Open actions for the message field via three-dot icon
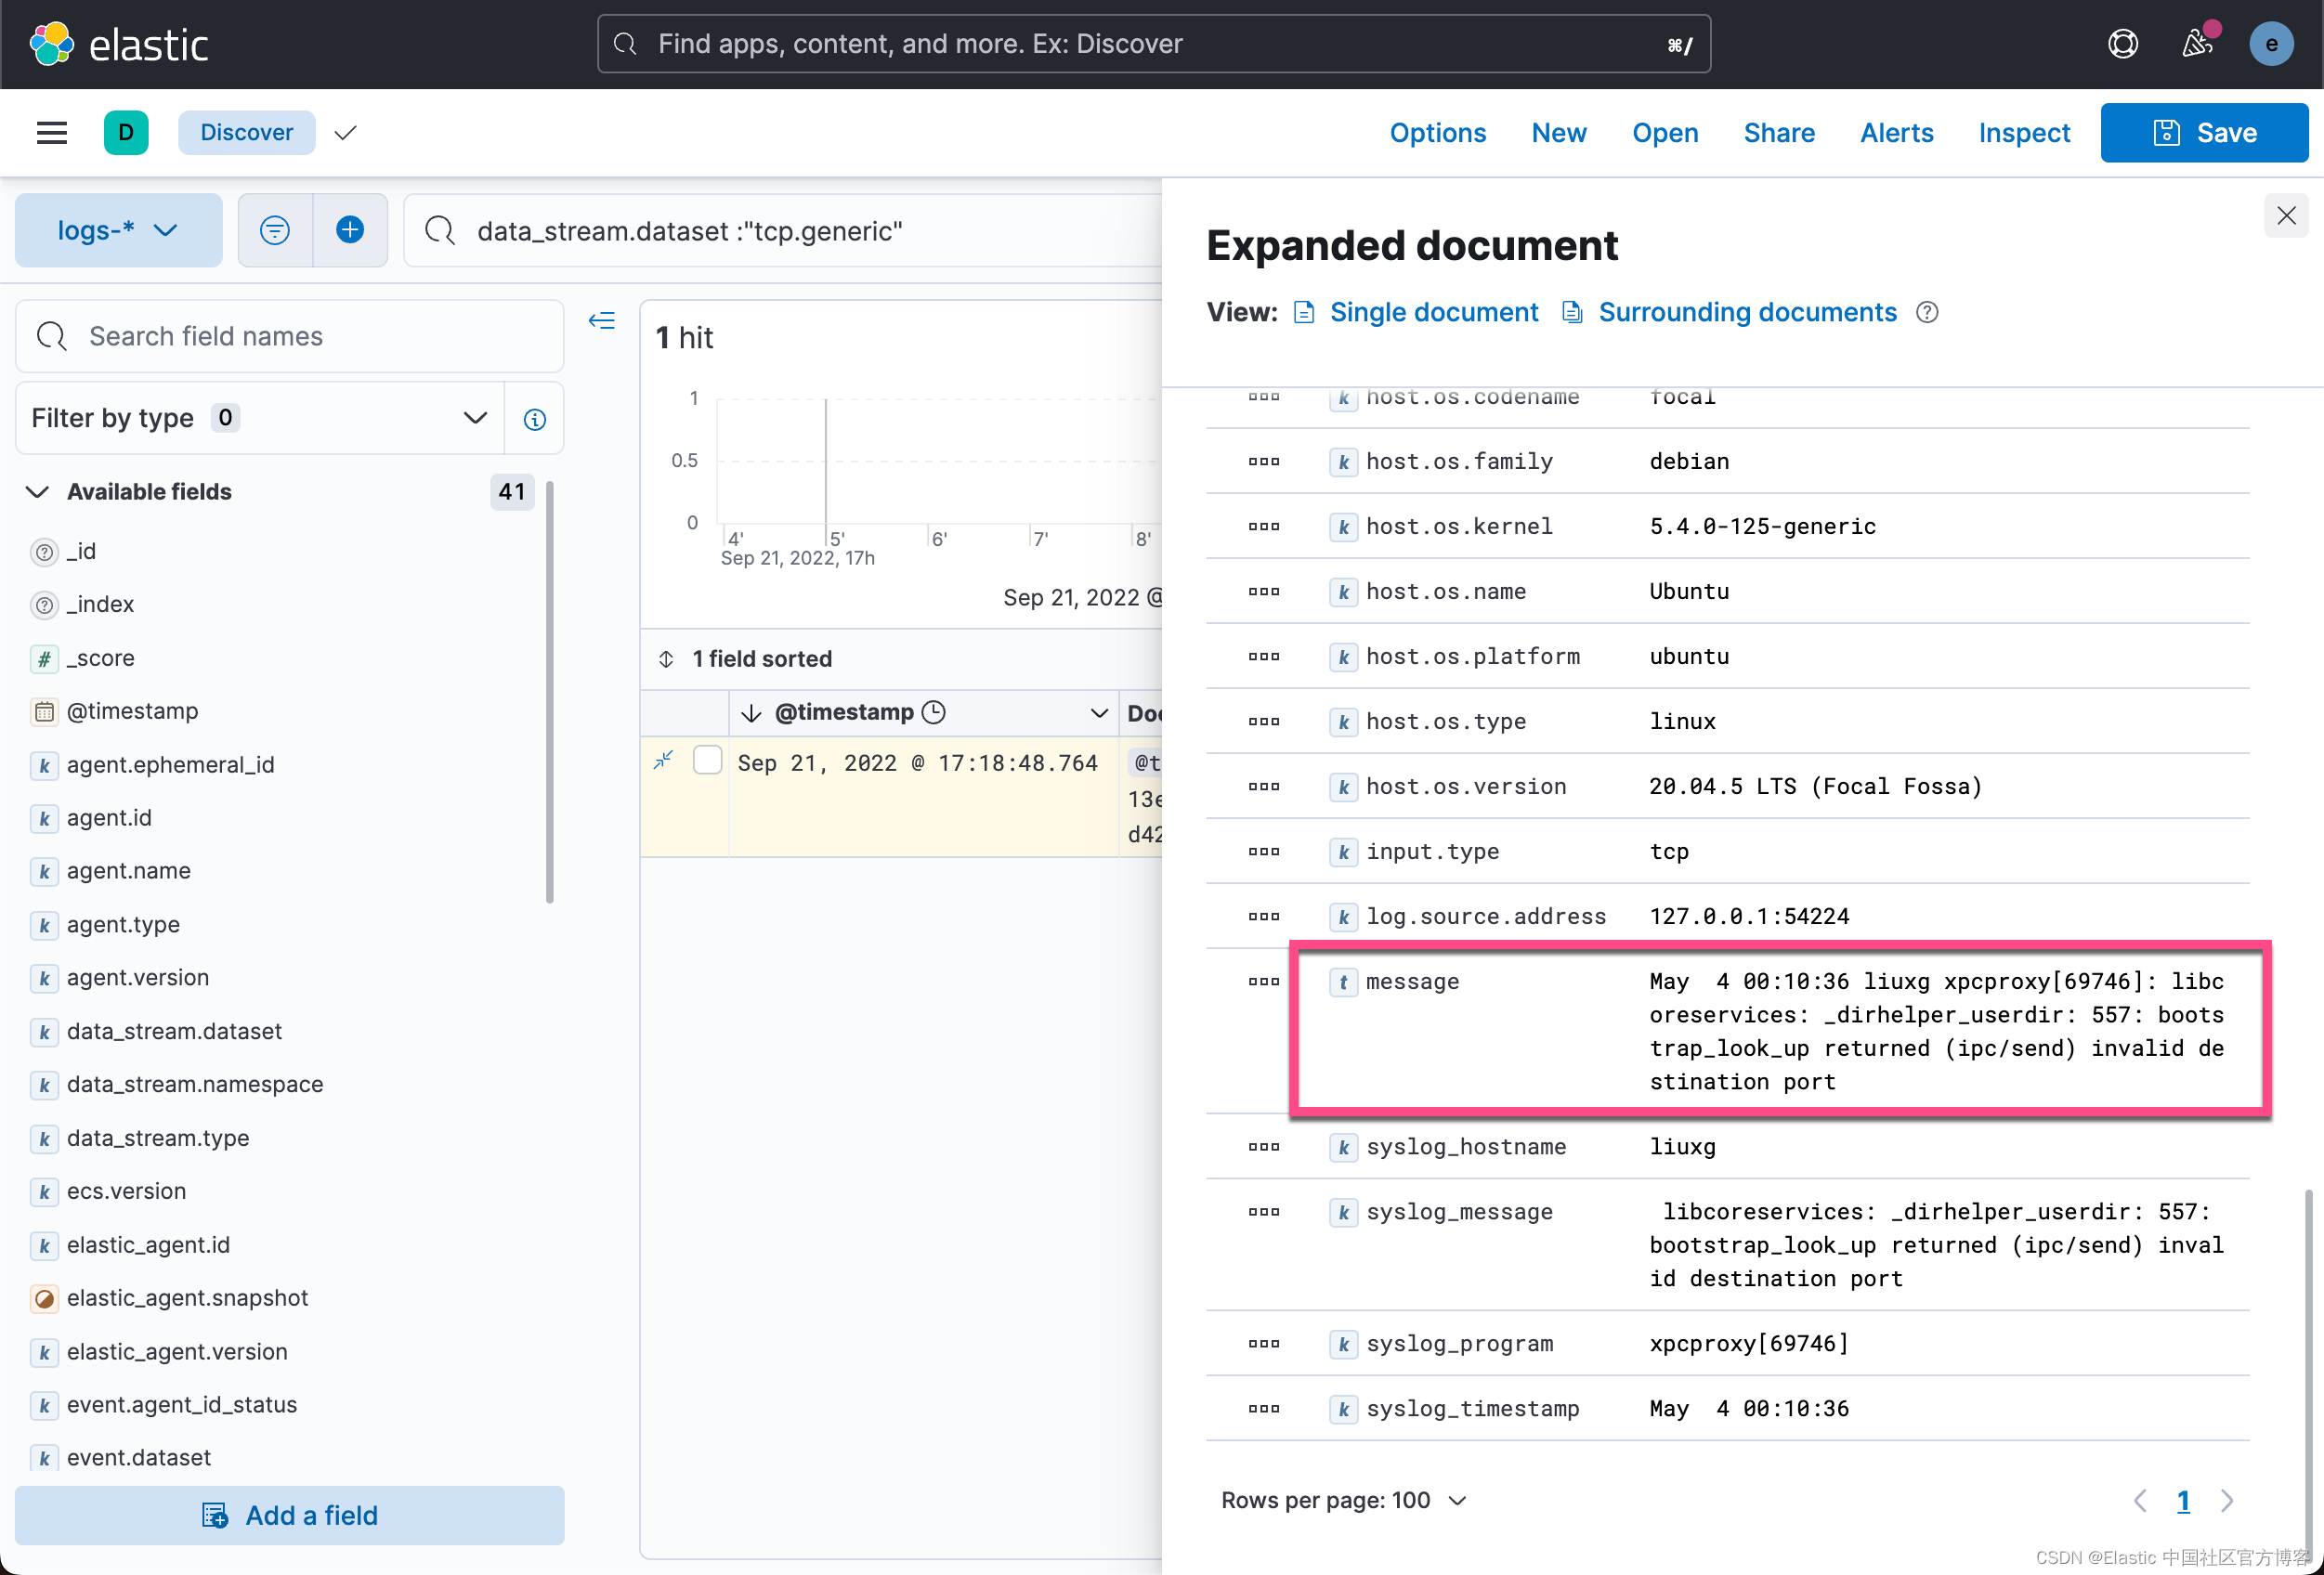 [1263, 981]
